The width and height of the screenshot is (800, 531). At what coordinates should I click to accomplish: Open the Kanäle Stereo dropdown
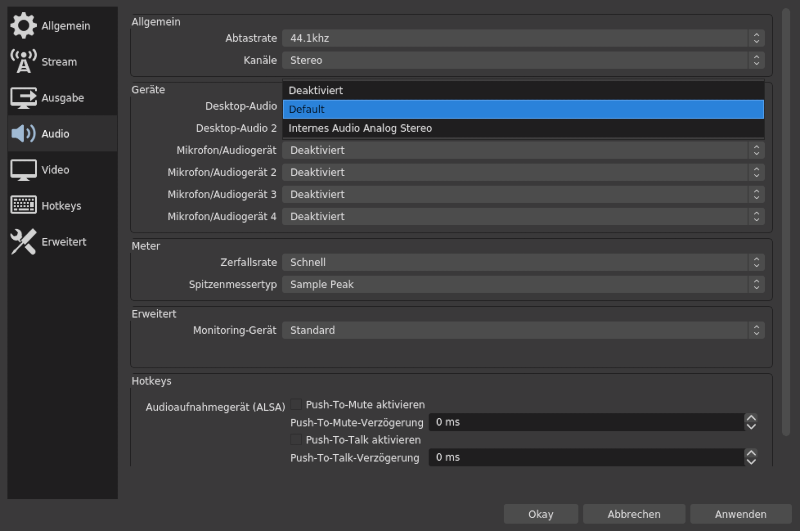click(x=523, y=60)
